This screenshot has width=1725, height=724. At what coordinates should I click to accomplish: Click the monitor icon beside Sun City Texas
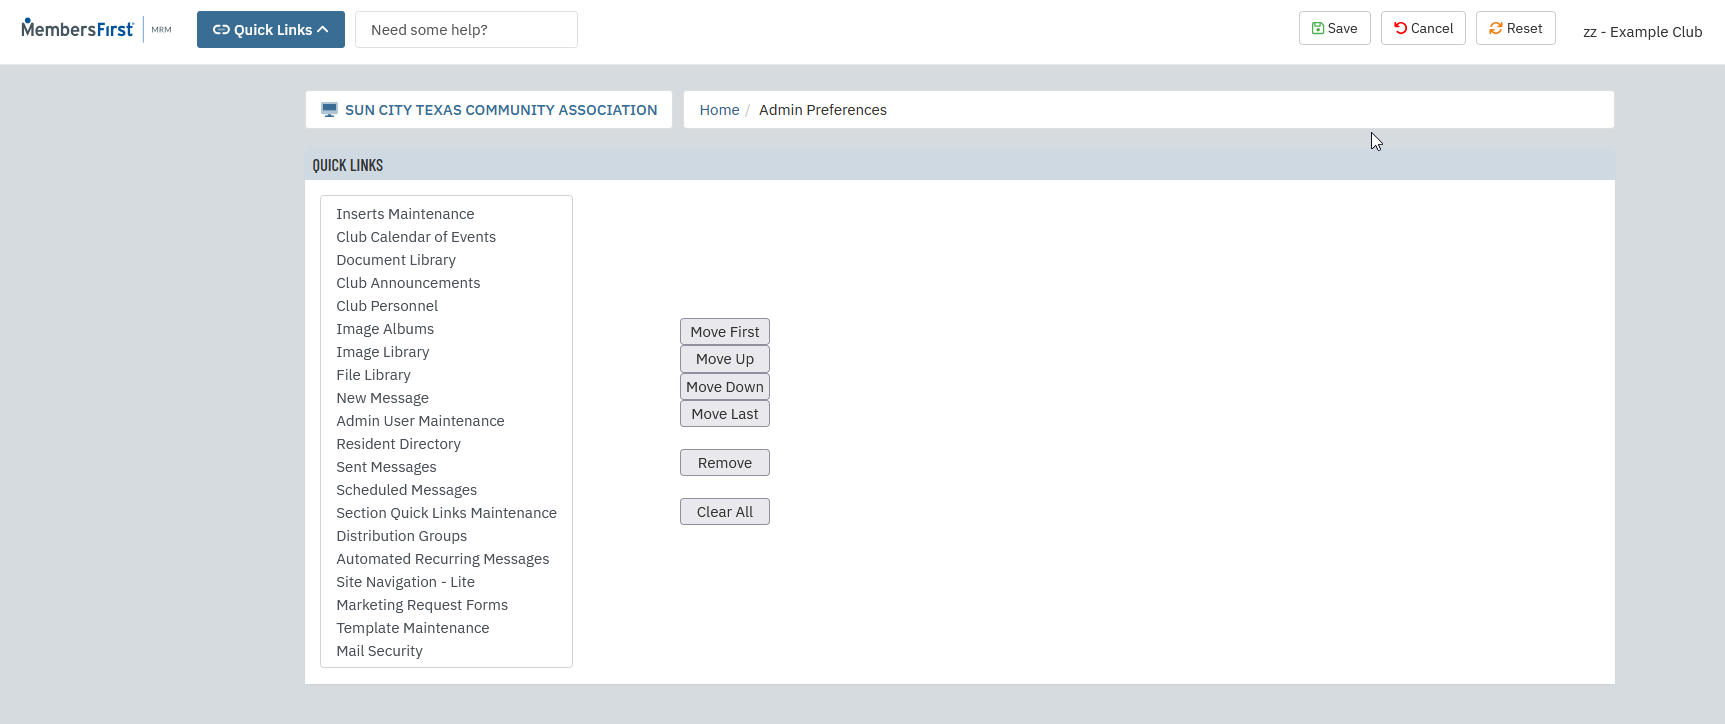point(329,110)
